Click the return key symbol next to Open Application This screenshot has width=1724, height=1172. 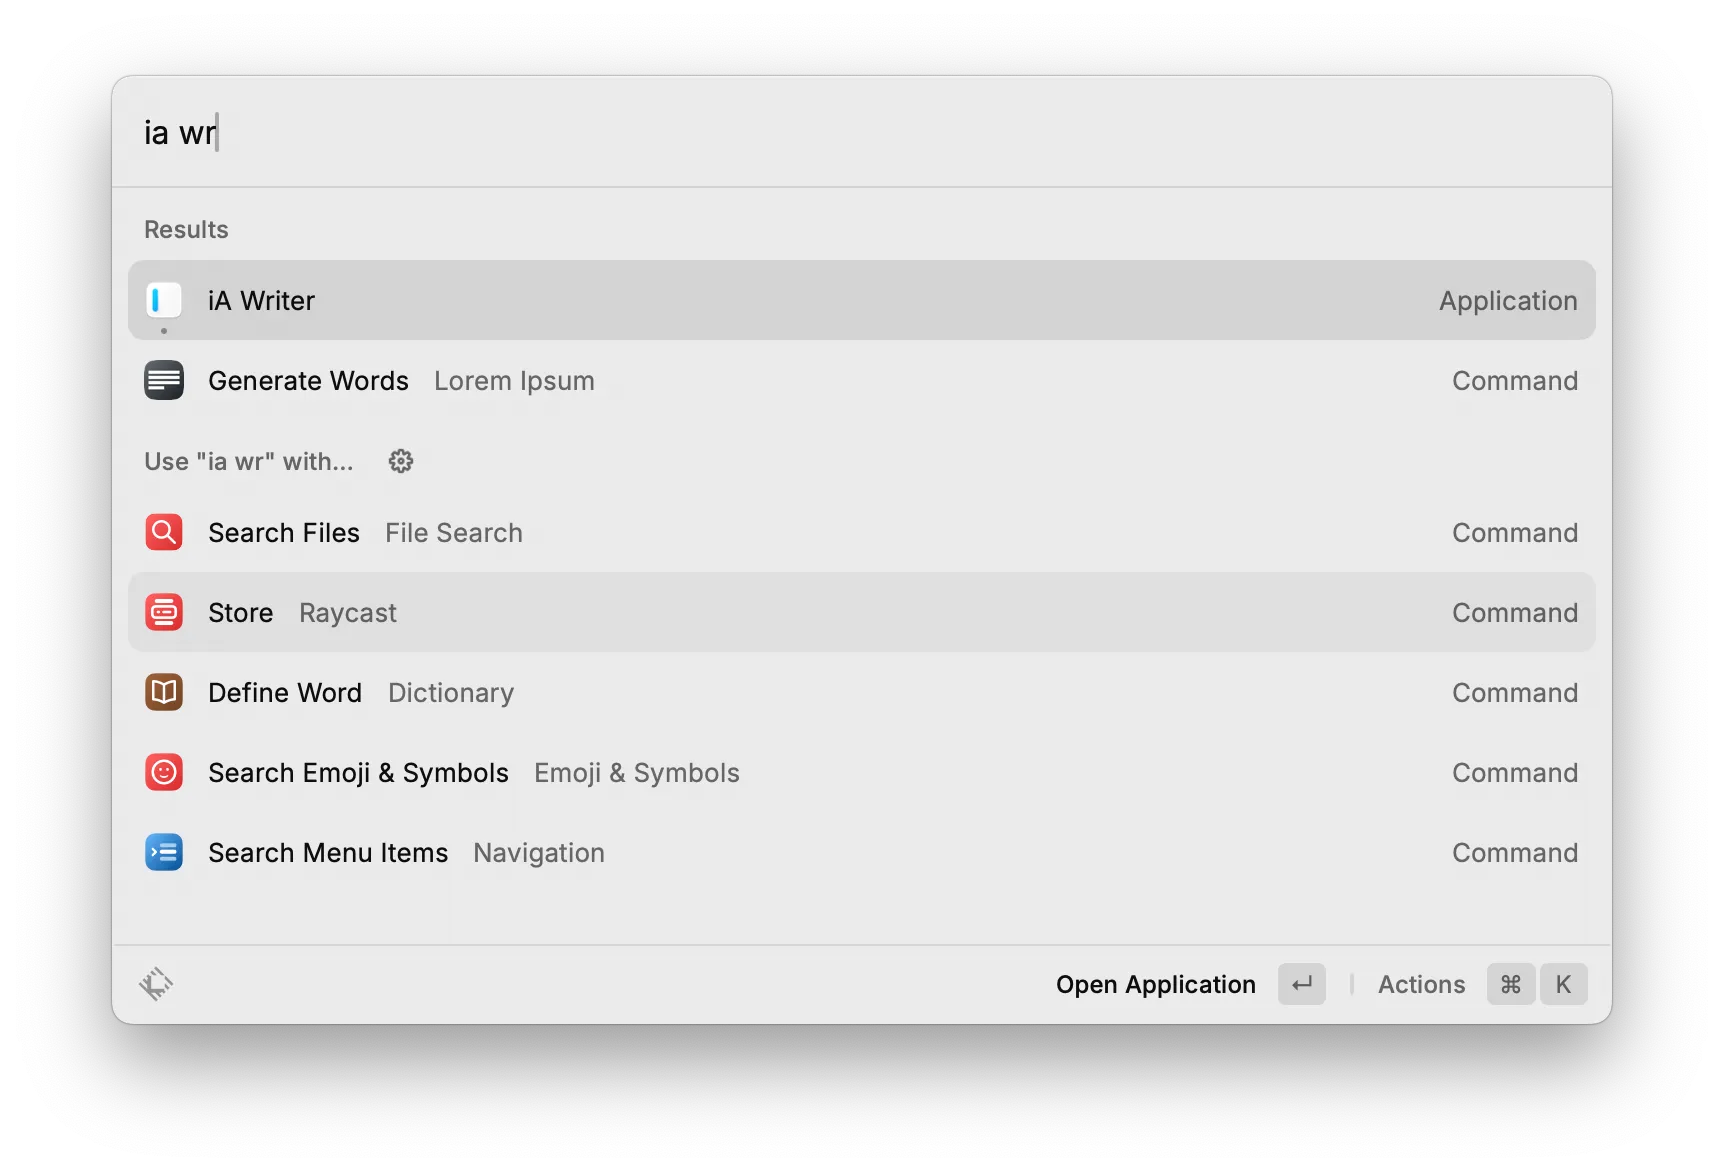pos(1301,984)
